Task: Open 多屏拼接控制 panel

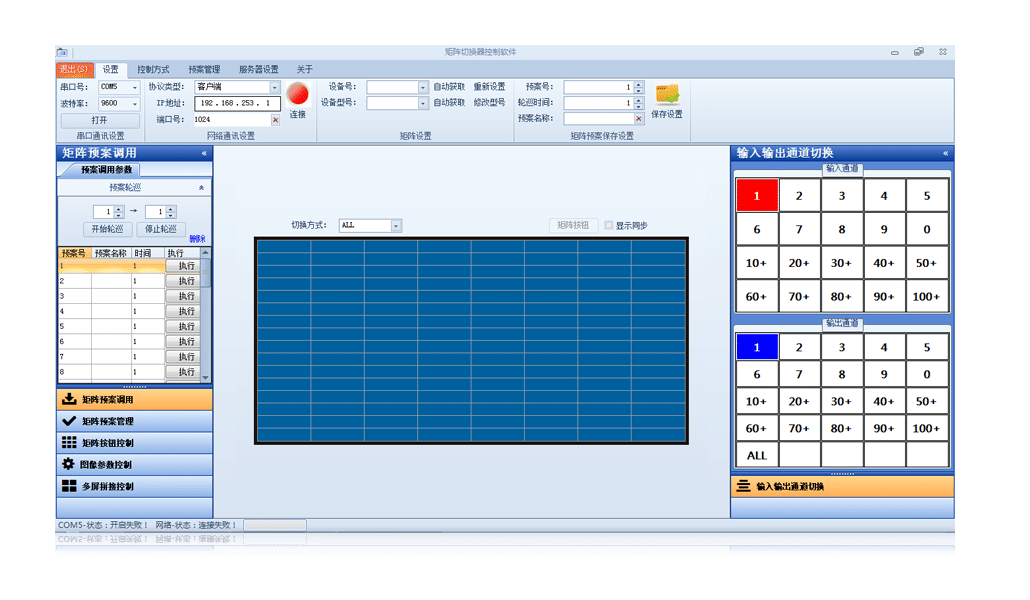Action: point(134,487)
